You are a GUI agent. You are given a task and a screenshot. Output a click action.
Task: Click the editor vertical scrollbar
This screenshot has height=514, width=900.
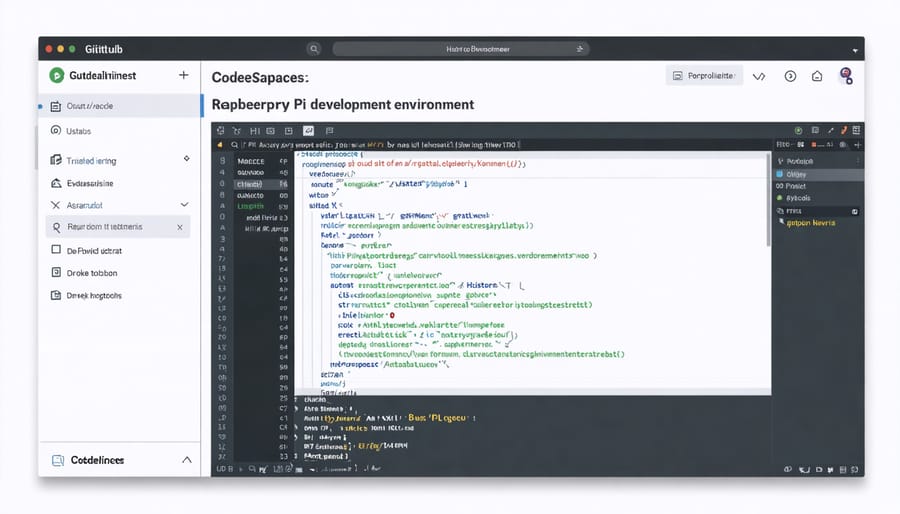click(768, 198)
